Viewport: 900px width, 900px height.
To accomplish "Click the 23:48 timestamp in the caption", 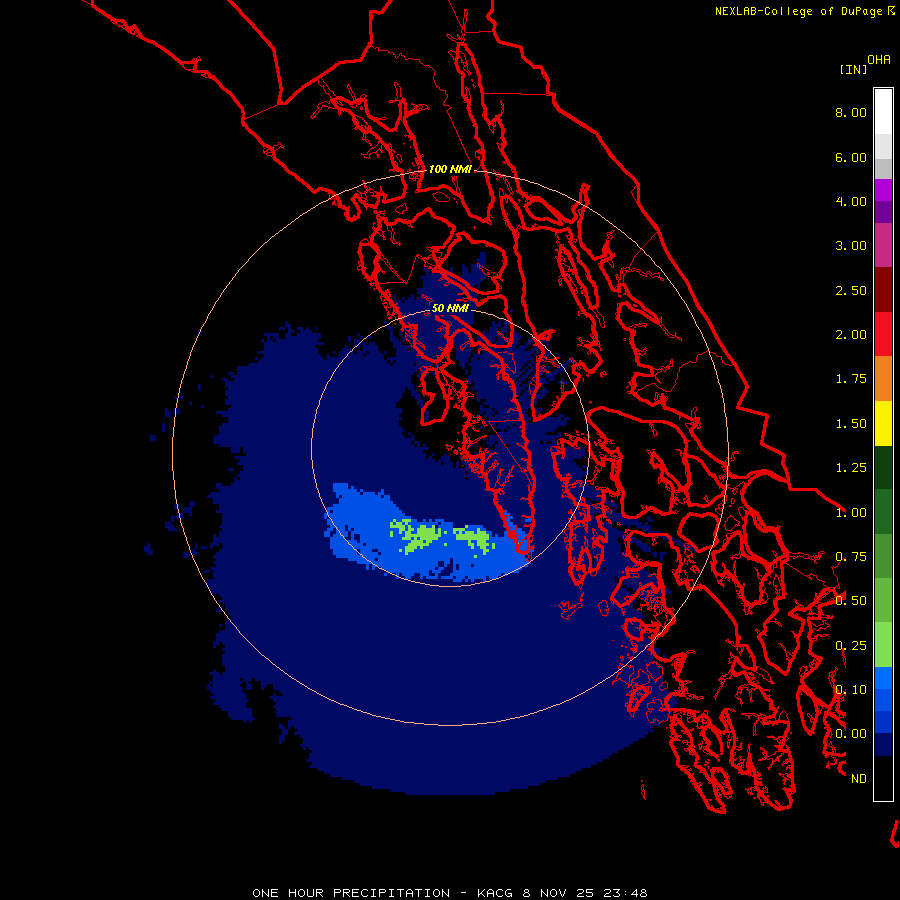I will pyautogui.click(x=625, y=893).
